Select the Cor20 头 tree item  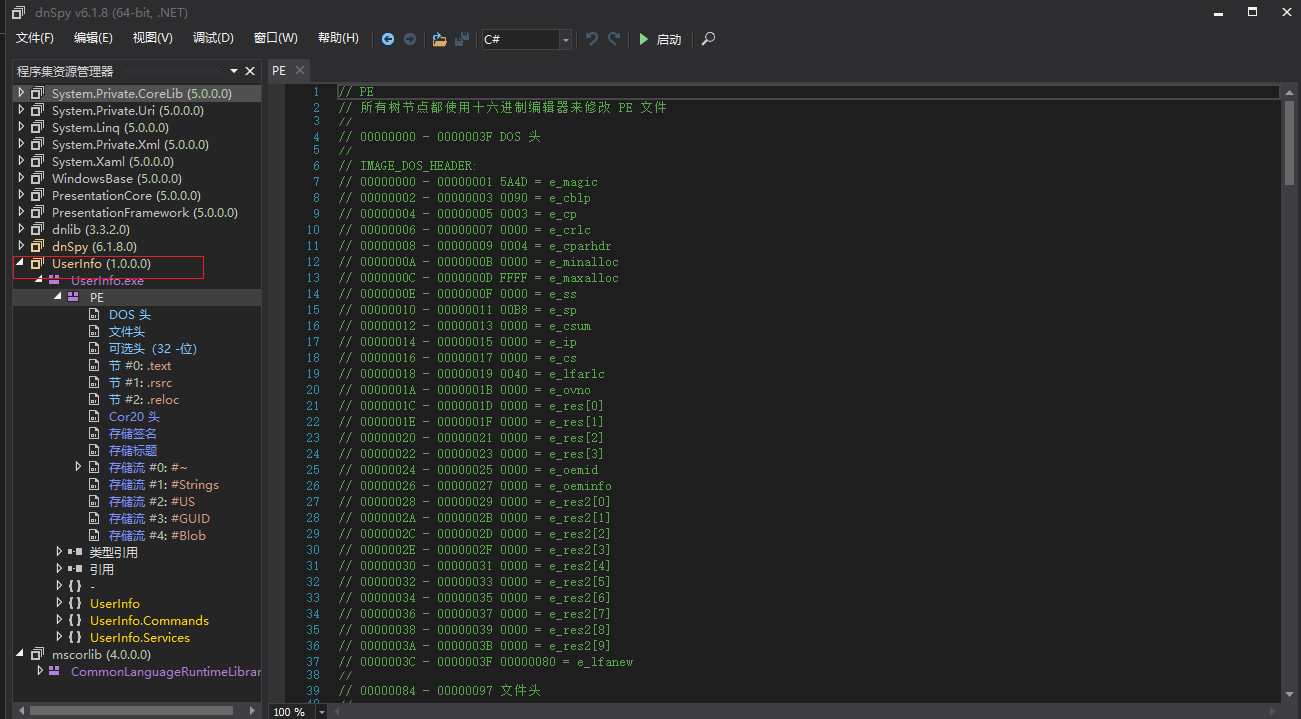(x=134, y=416)
